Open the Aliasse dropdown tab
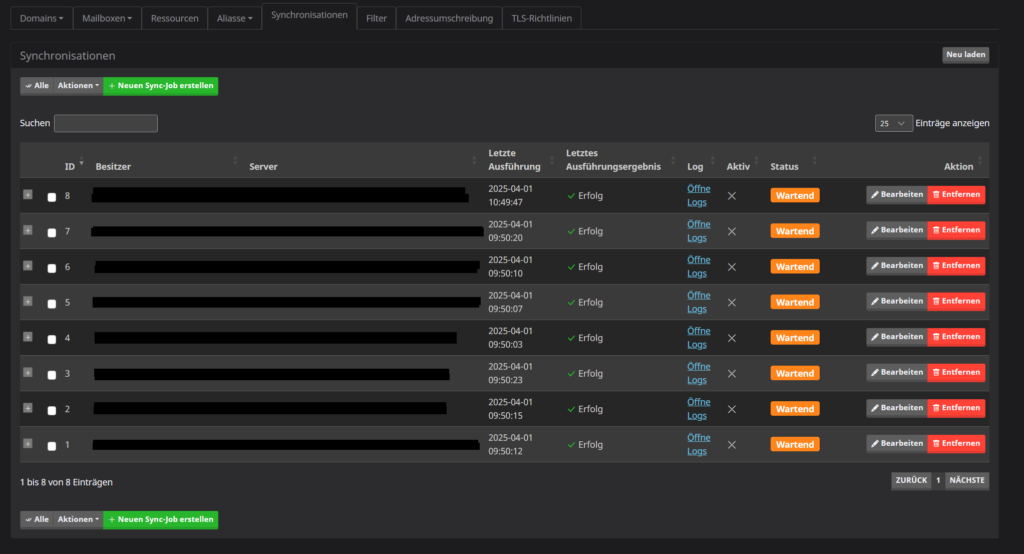This screenshot has width=1024, height=554. click(234, 18)
